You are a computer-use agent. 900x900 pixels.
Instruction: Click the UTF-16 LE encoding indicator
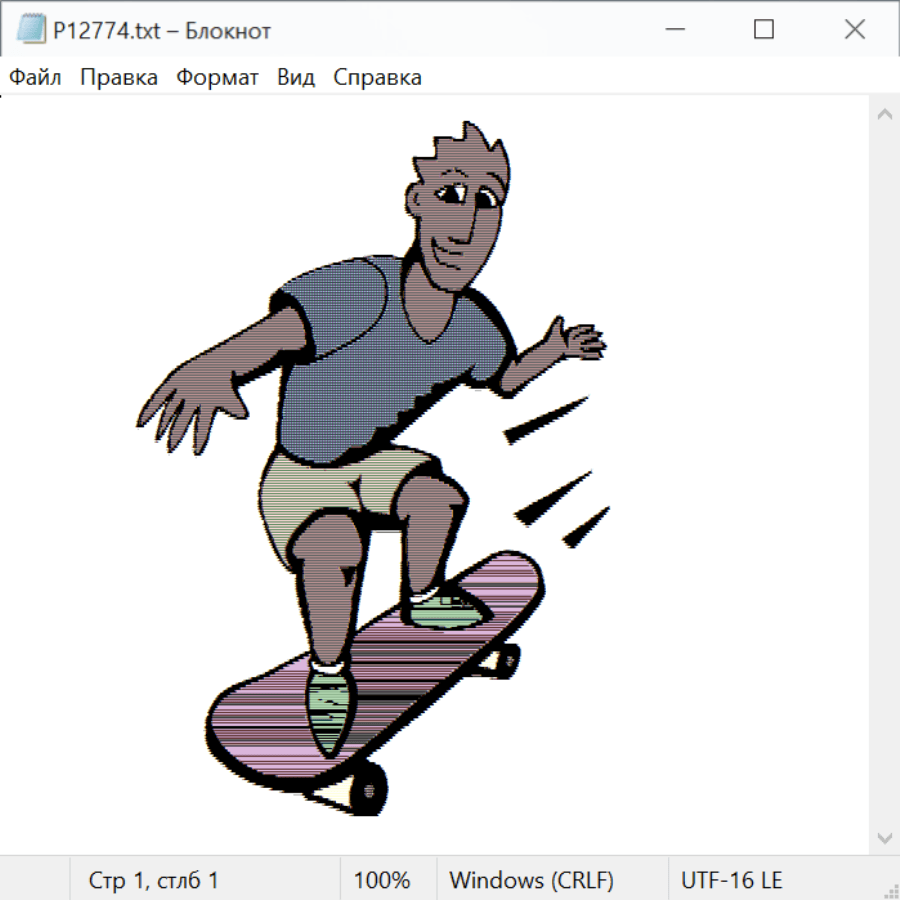click(x=731, y=880)
